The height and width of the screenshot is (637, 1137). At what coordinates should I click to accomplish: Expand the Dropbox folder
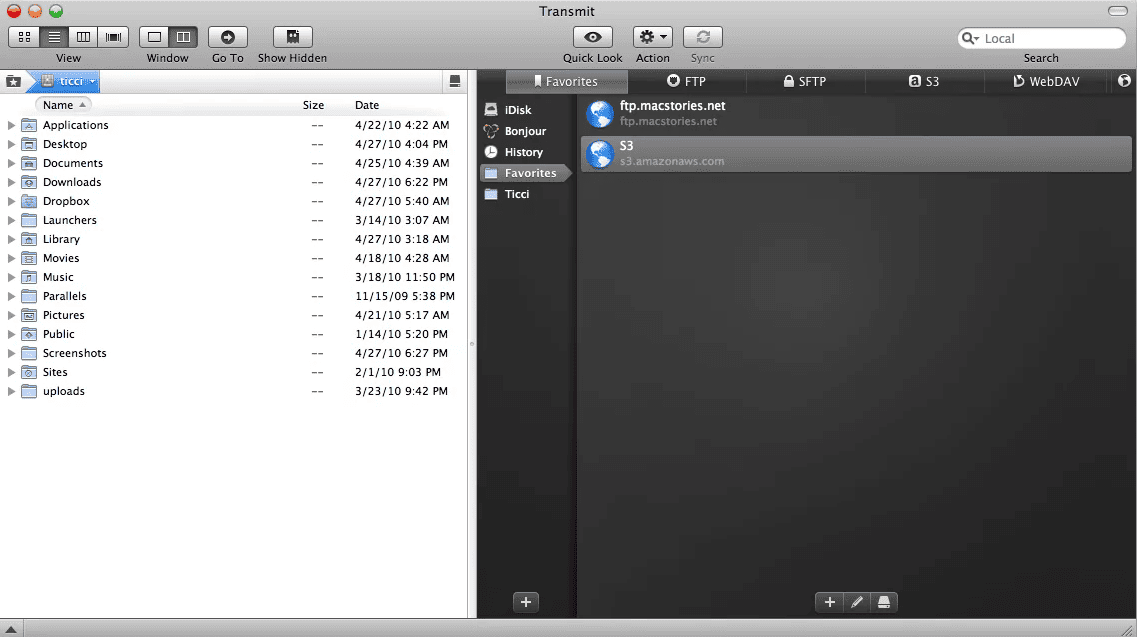pos(11,201)
